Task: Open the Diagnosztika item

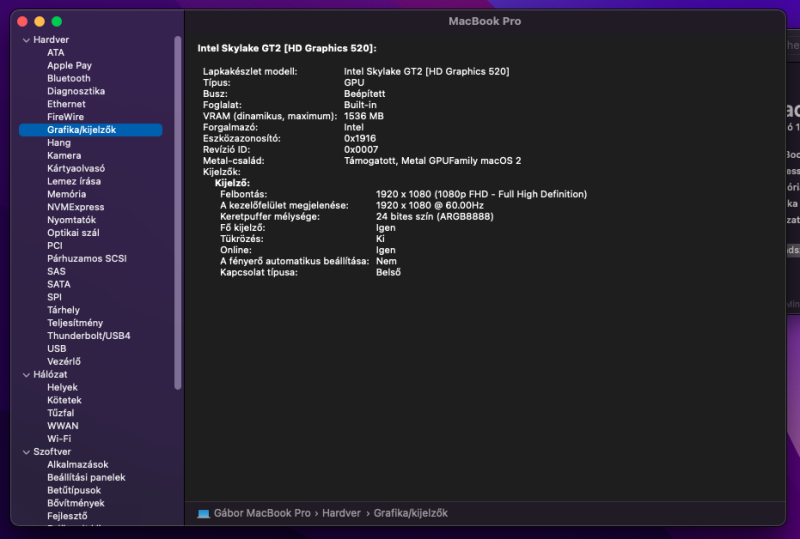Action: tap(76, 91)
